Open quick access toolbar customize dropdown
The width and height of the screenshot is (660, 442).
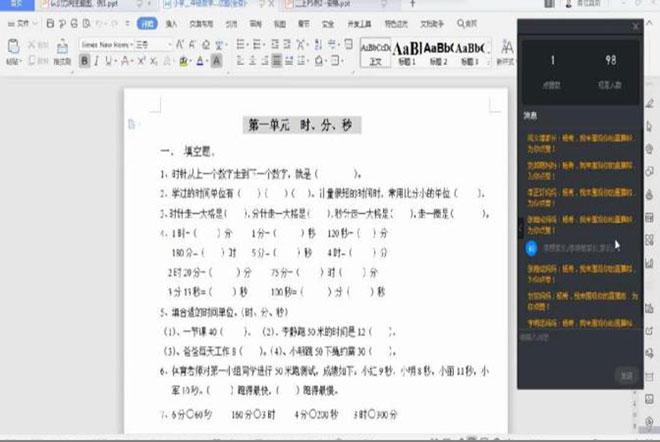[127, 24]
